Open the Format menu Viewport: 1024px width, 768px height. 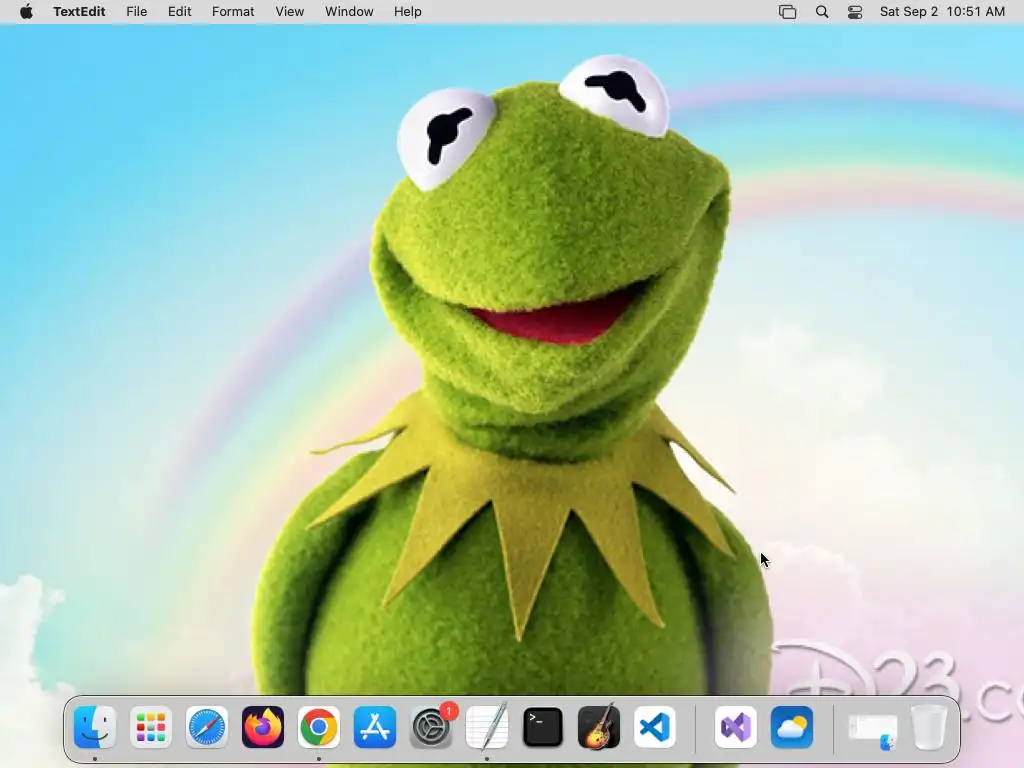coord(233,12)
